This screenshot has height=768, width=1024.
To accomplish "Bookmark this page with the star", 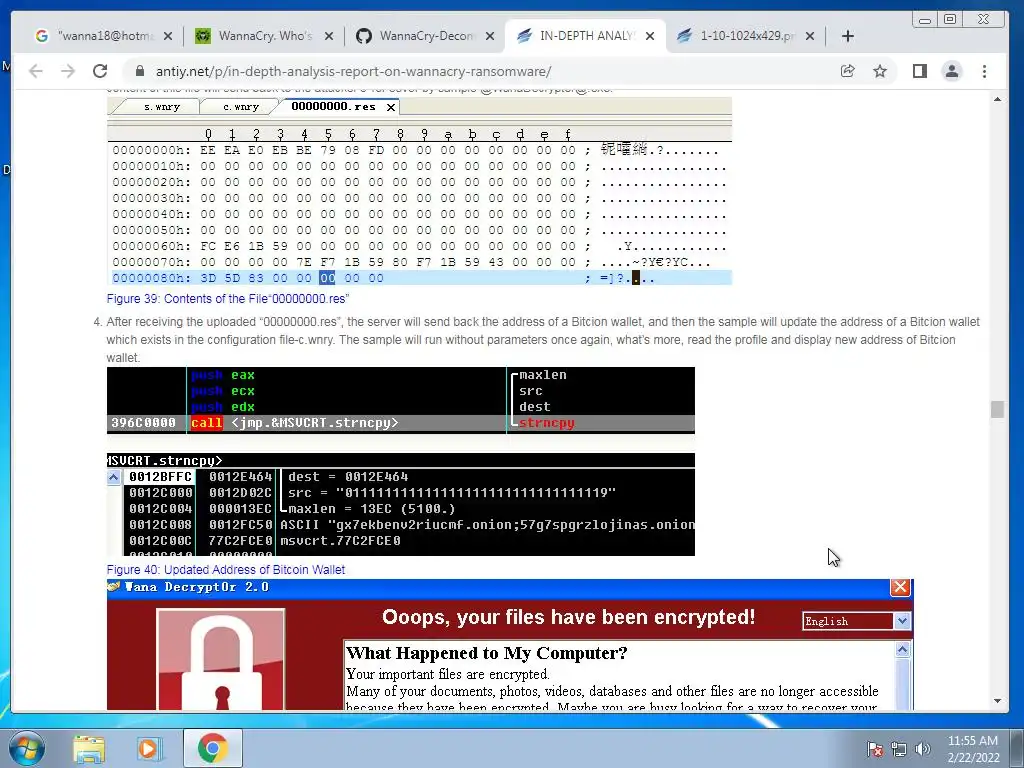I will point(880,71).
